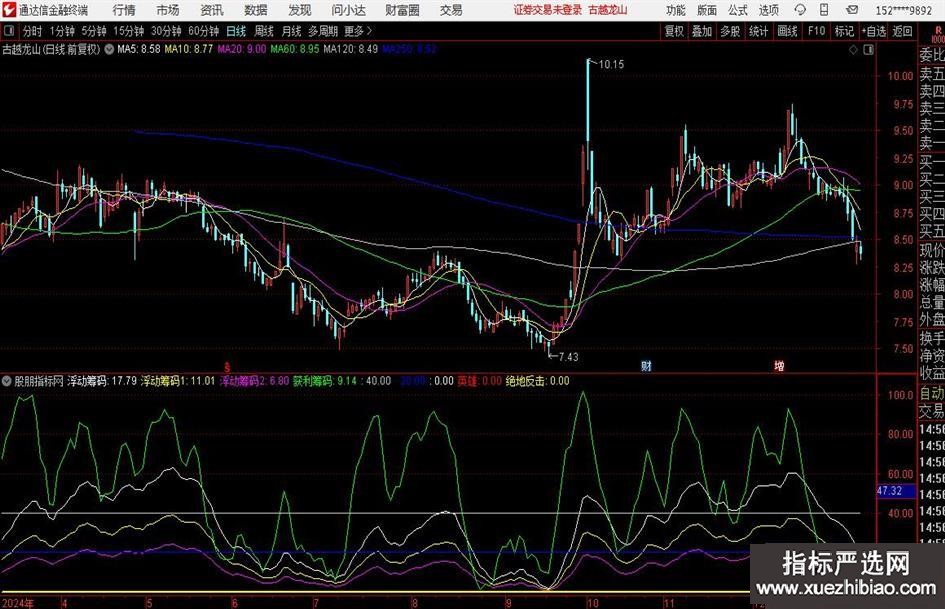The image size is (945, 609).
Task: Click the R 1000 badge at right
Action: 938,34
